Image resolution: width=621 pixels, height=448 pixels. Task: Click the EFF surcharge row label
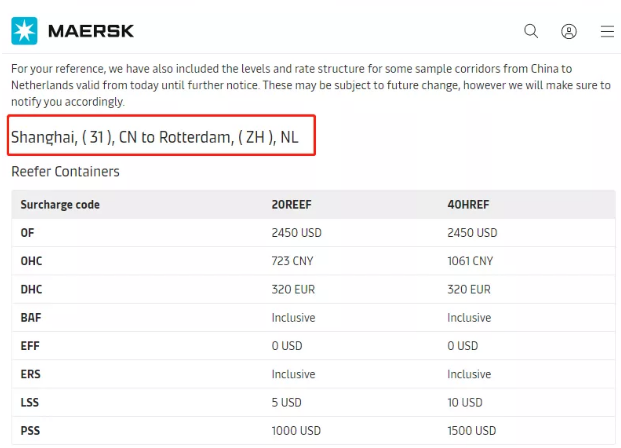[x=30, y=346]
